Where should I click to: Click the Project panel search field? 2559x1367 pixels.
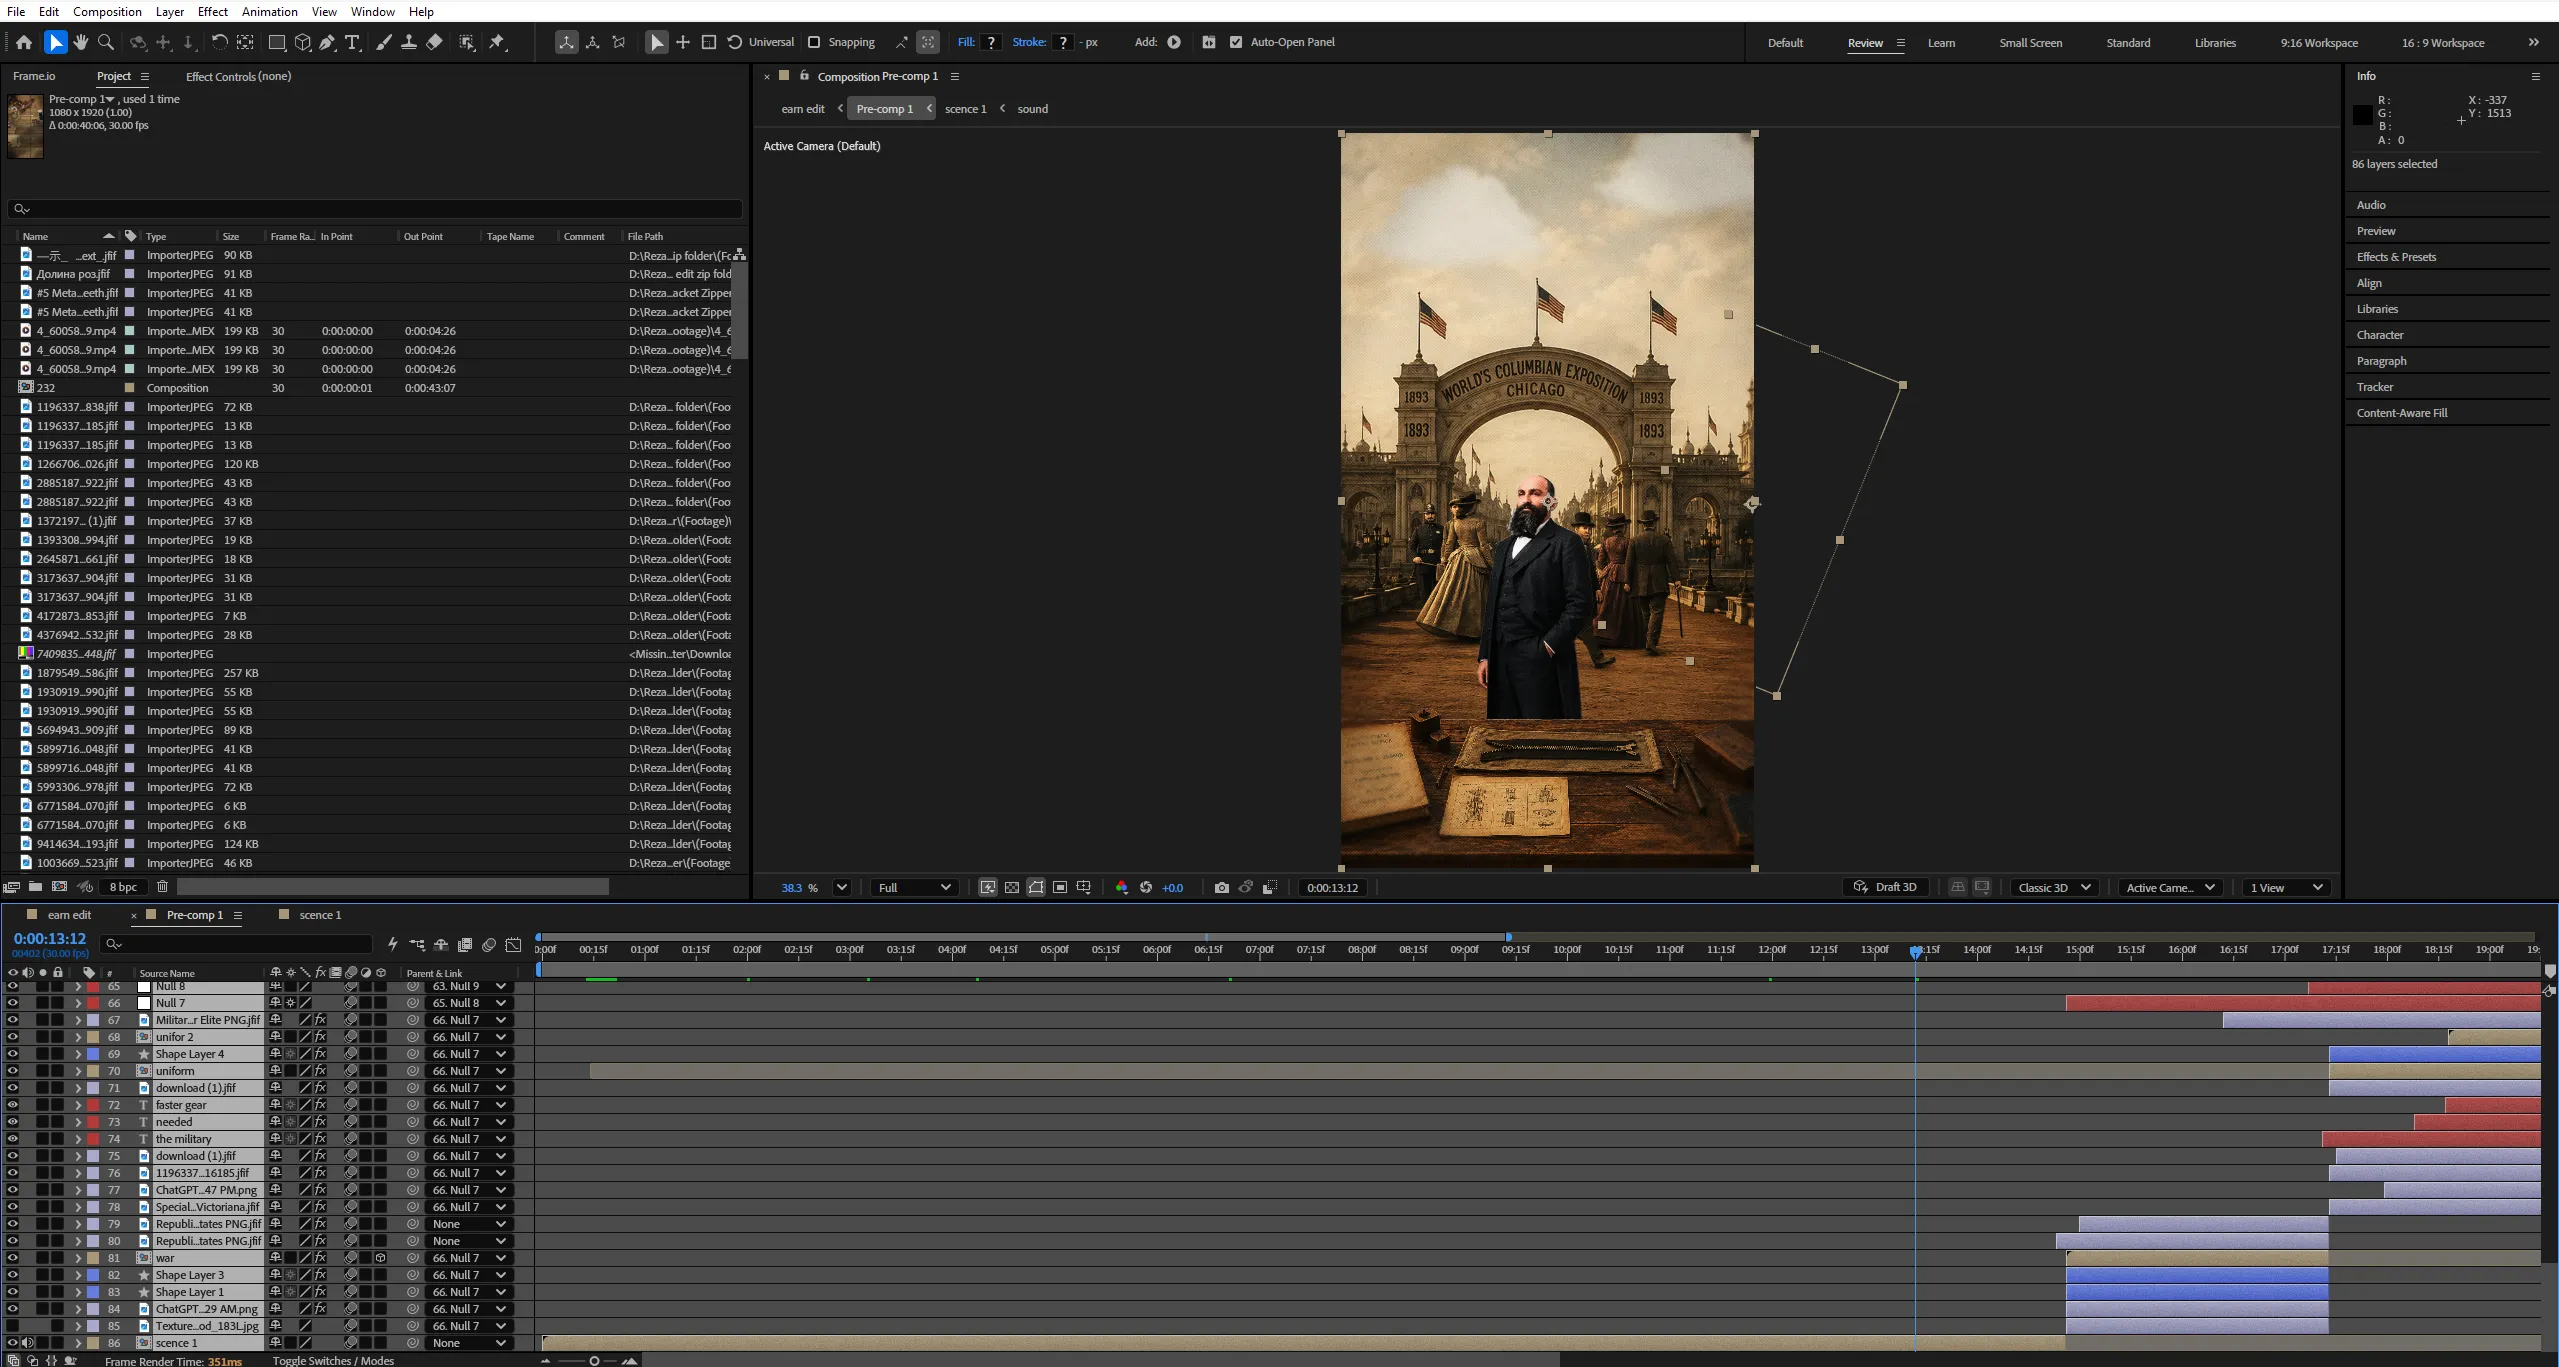click(x=375, y=209)
